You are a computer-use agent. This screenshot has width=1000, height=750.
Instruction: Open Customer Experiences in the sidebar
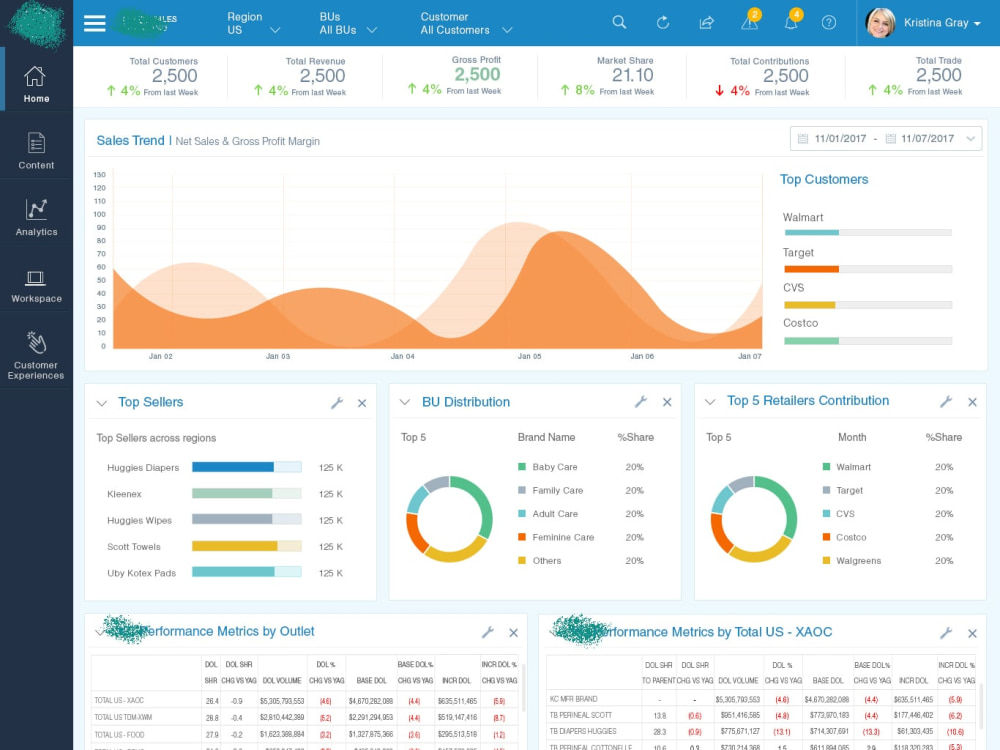36,355
